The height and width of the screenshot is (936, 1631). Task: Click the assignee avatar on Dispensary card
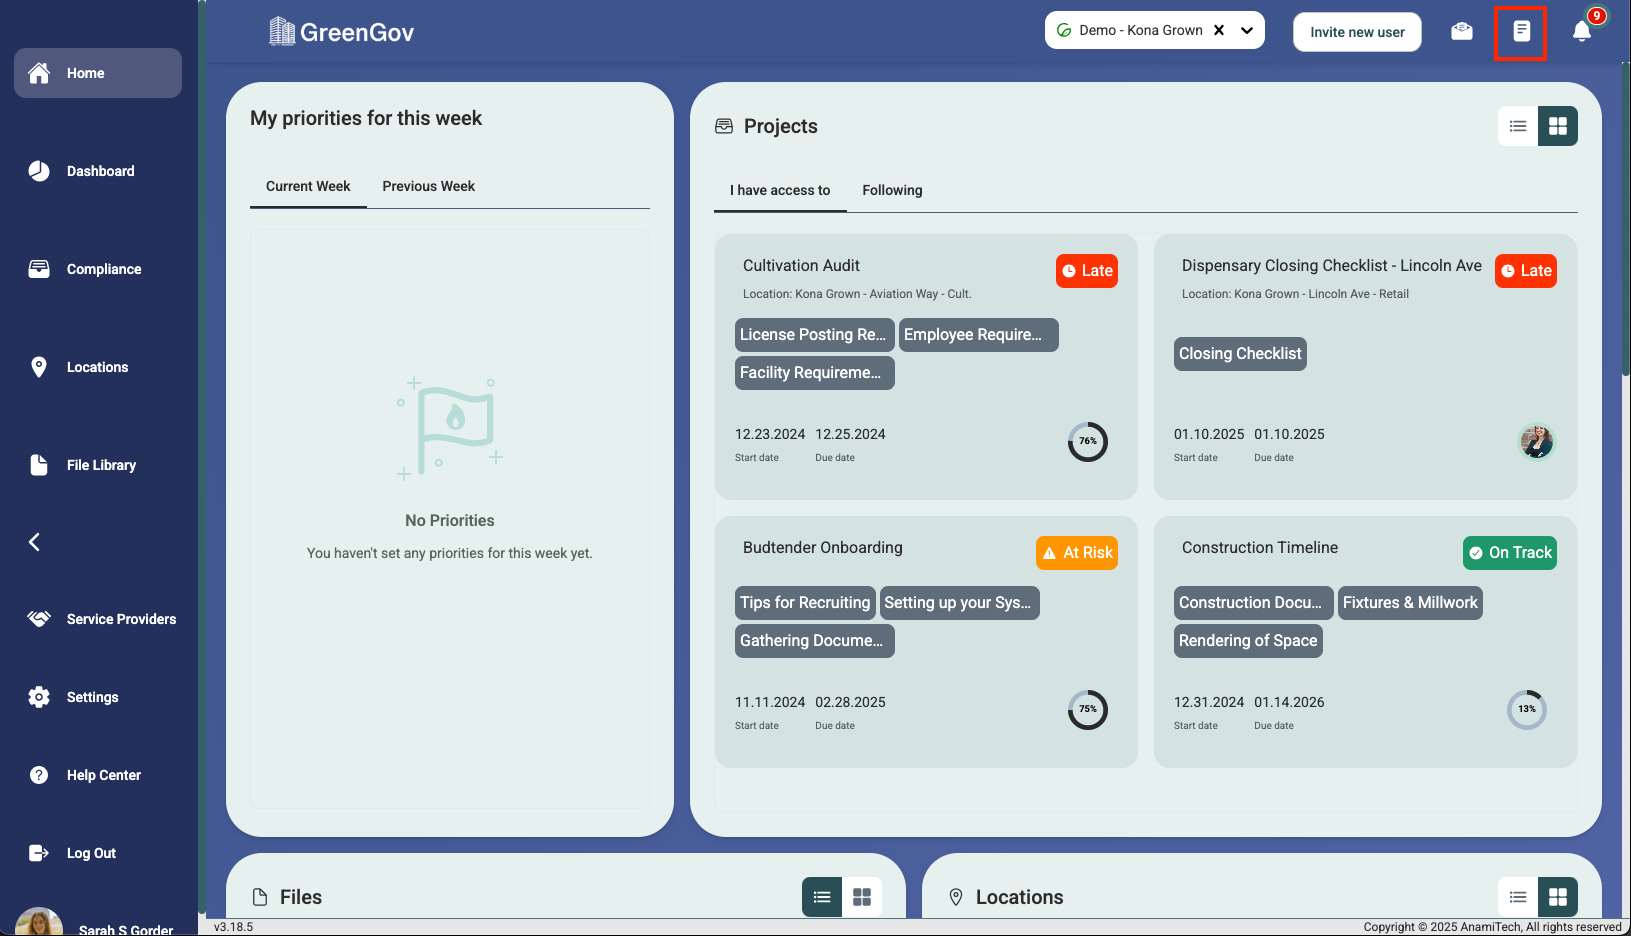(1537, 442)
